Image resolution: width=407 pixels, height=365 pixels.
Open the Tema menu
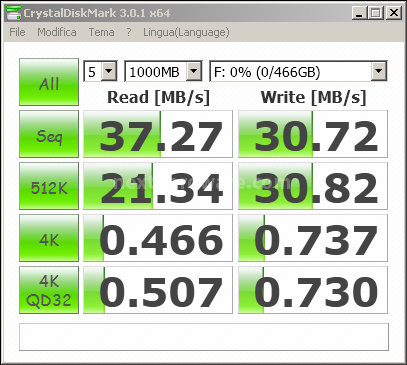(101, 32)
